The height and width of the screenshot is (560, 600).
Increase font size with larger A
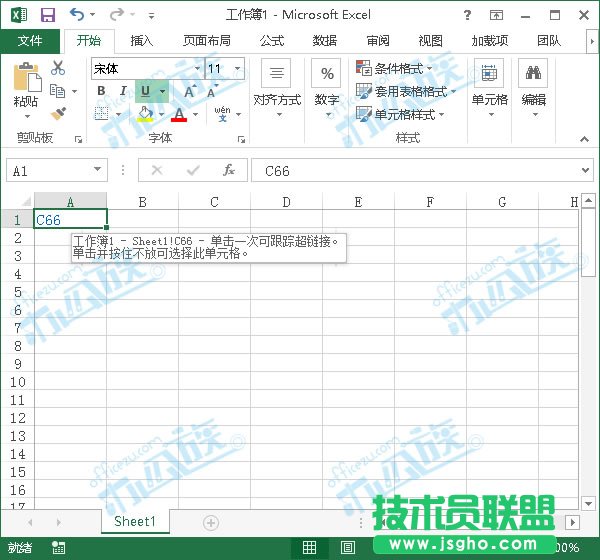click(x=190, y=91)
